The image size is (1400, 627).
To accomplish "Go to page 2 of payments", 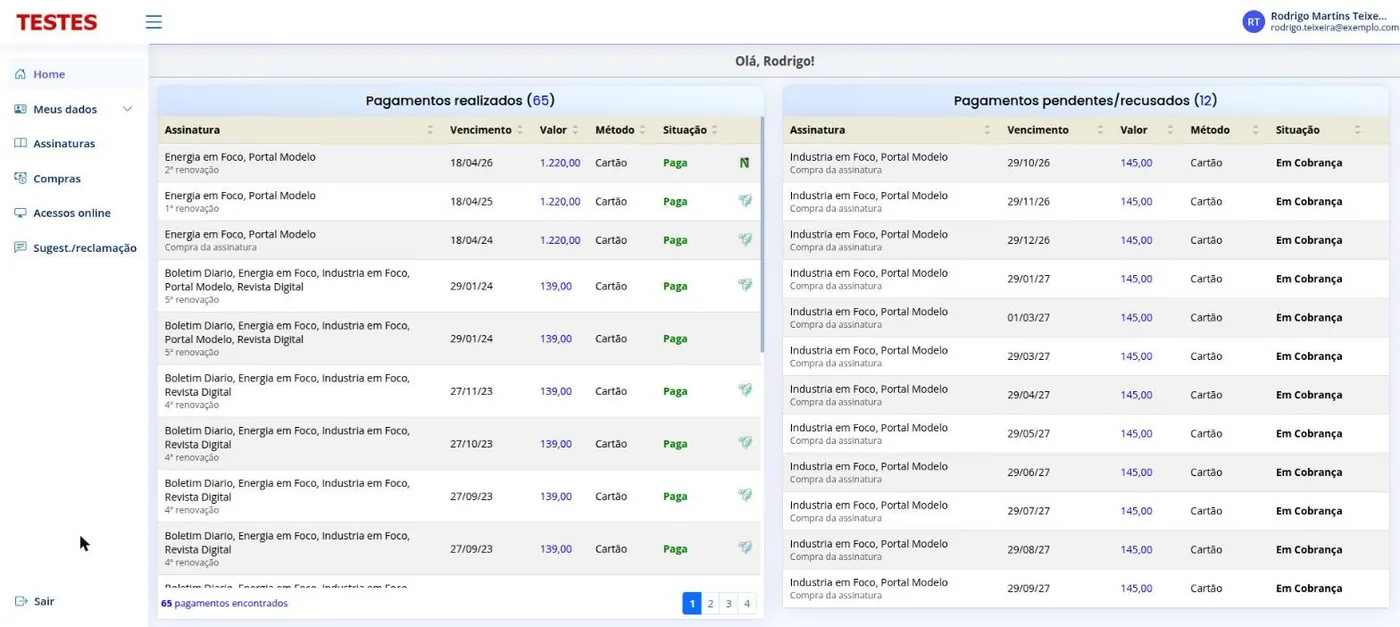I will pyautogui.click(x=710, y=603).
